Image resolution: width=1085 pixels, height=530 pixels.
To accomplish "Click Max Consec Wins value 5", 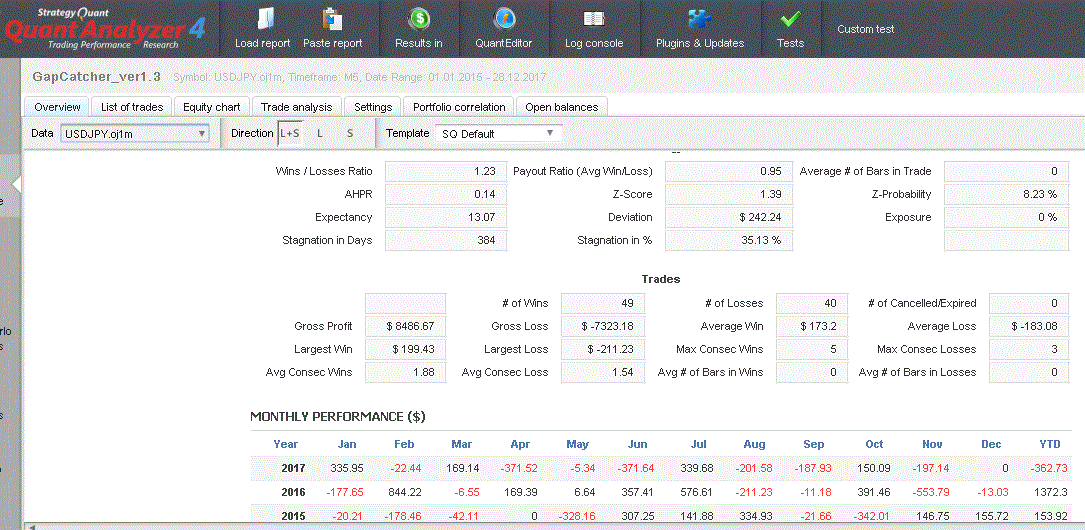I will tap(810, 349).
